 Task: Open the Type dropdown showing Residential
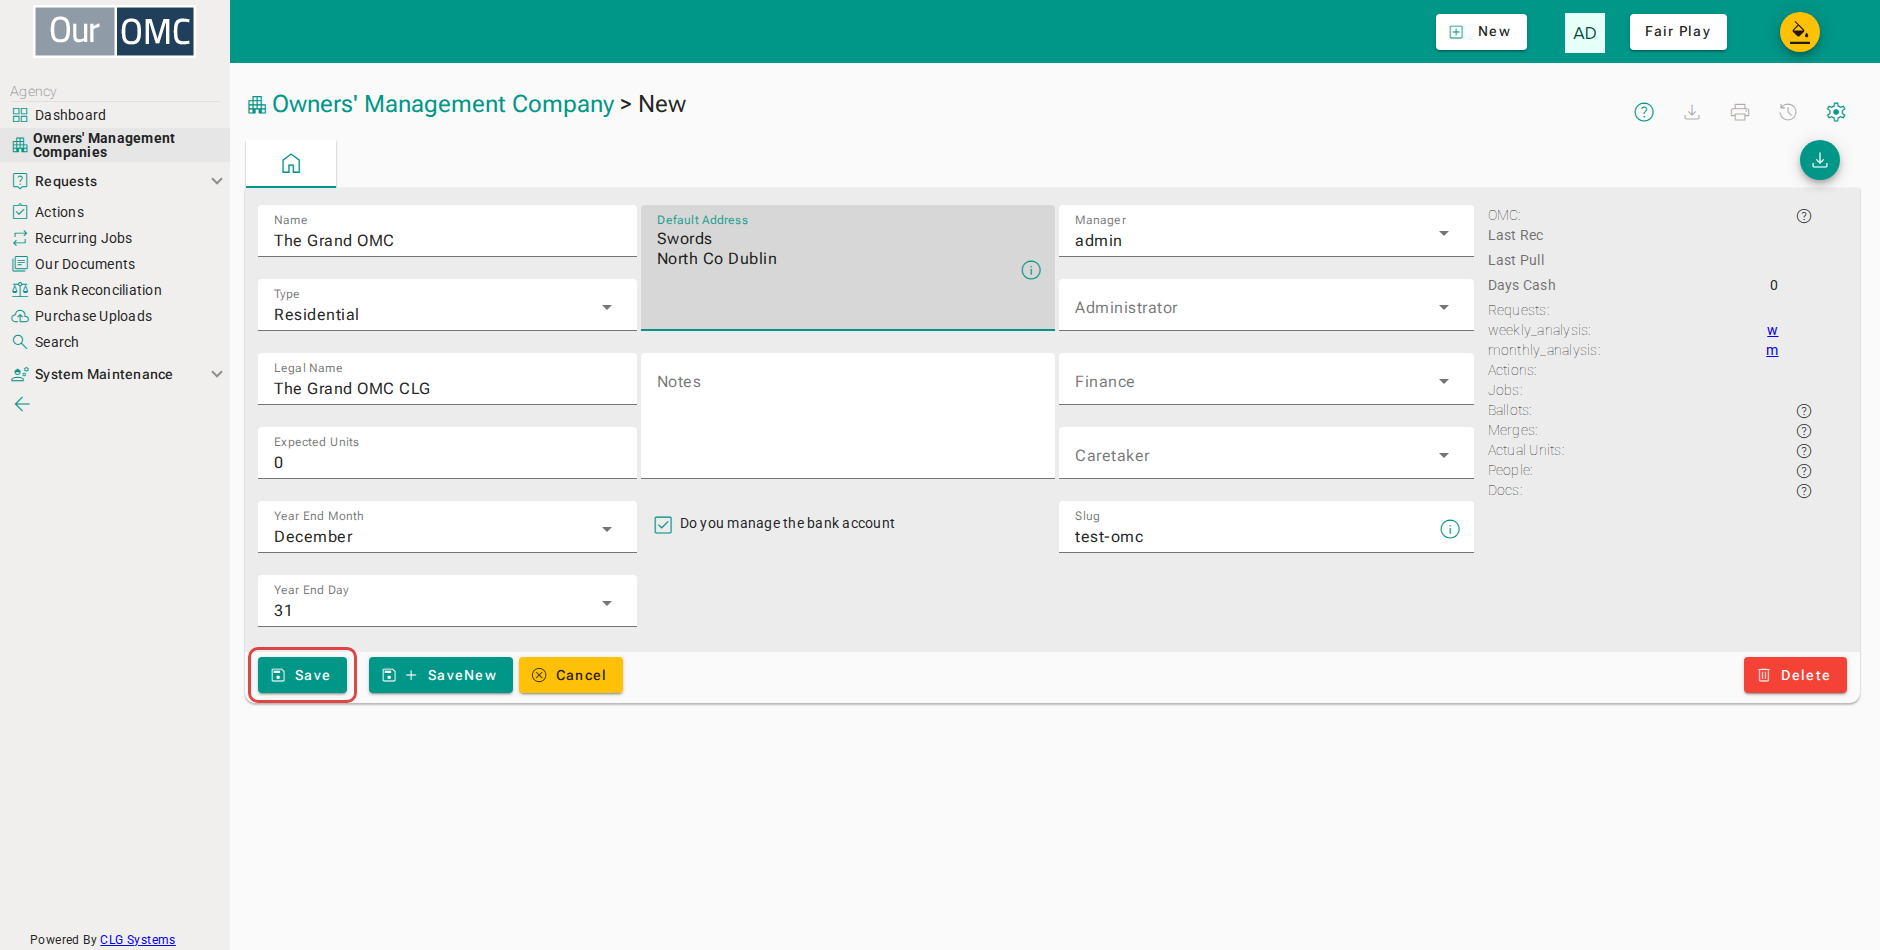[447, 305]
